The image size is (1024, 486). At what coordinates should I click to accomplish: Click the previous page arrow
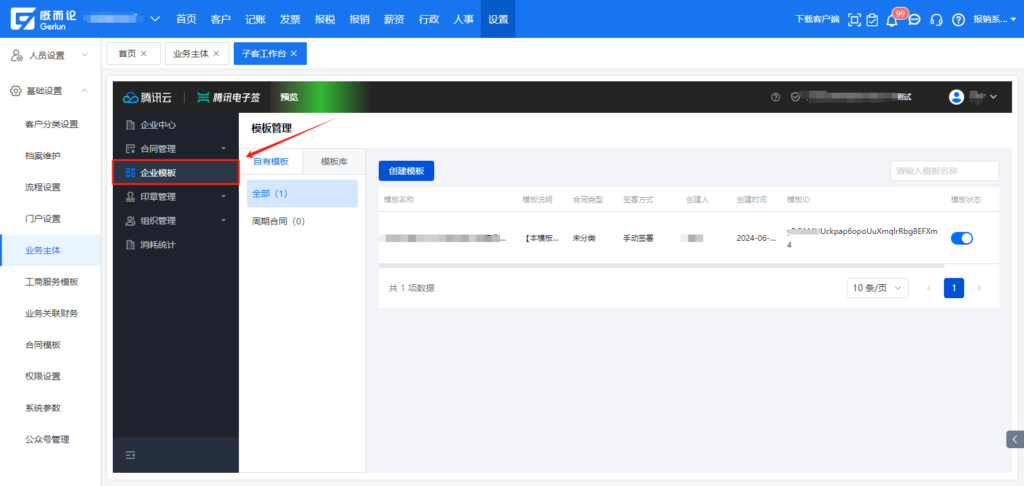point(929,288)
